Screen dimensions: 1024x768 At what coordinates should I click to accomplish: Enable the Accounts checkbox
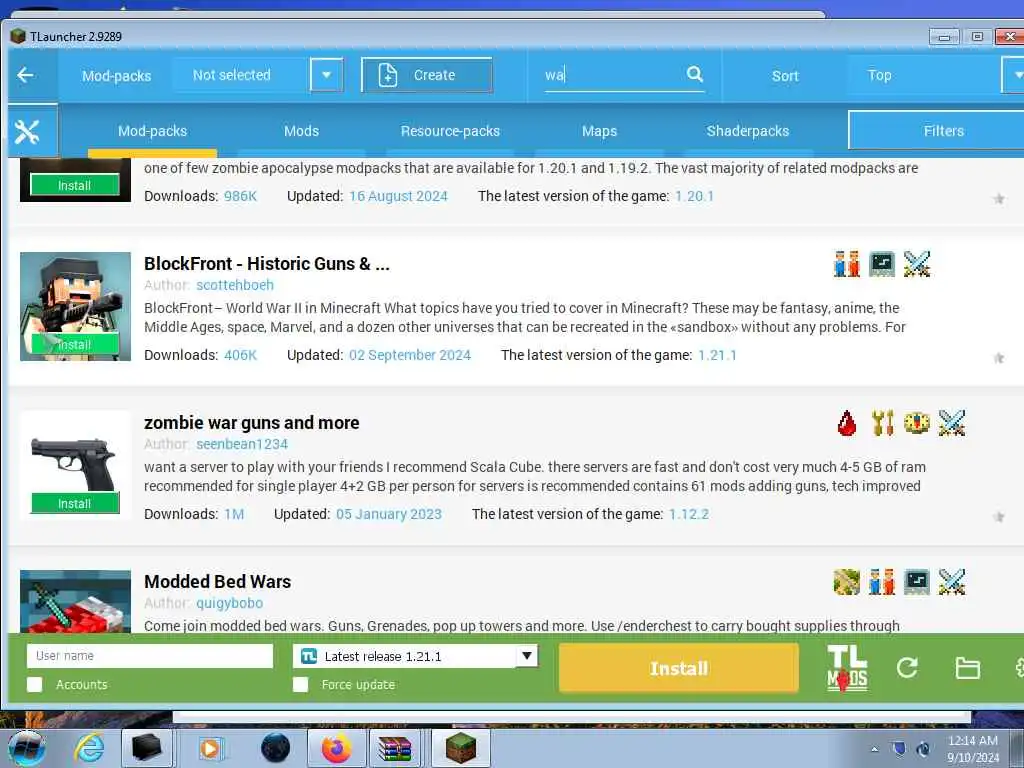click(x=35, y=684)
